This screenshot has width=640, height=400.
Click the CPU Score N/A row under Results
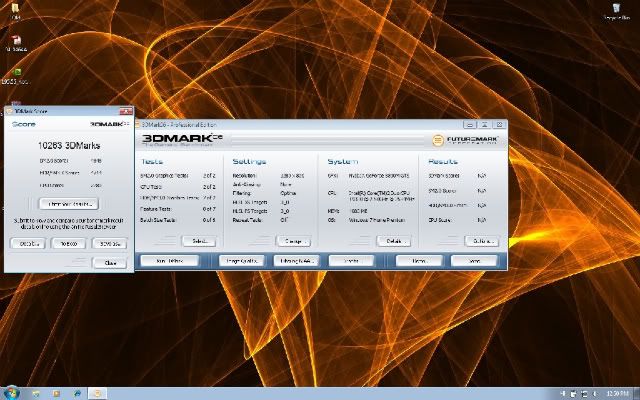click(x=457, y=220)
